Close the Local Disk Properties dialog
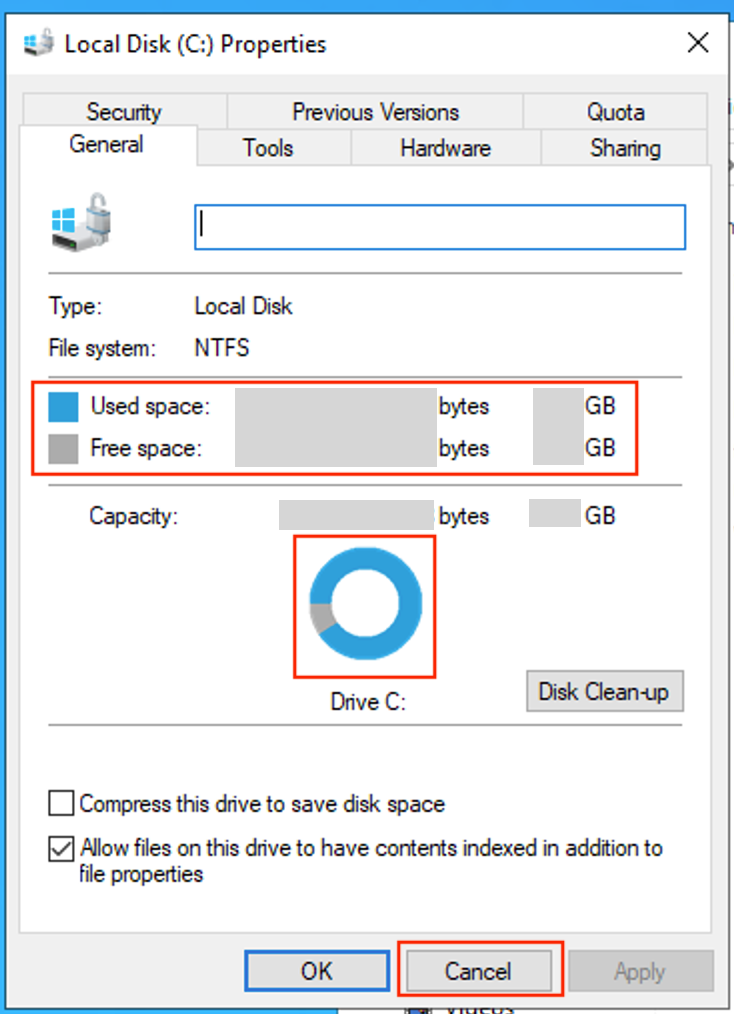 (697, 43)
